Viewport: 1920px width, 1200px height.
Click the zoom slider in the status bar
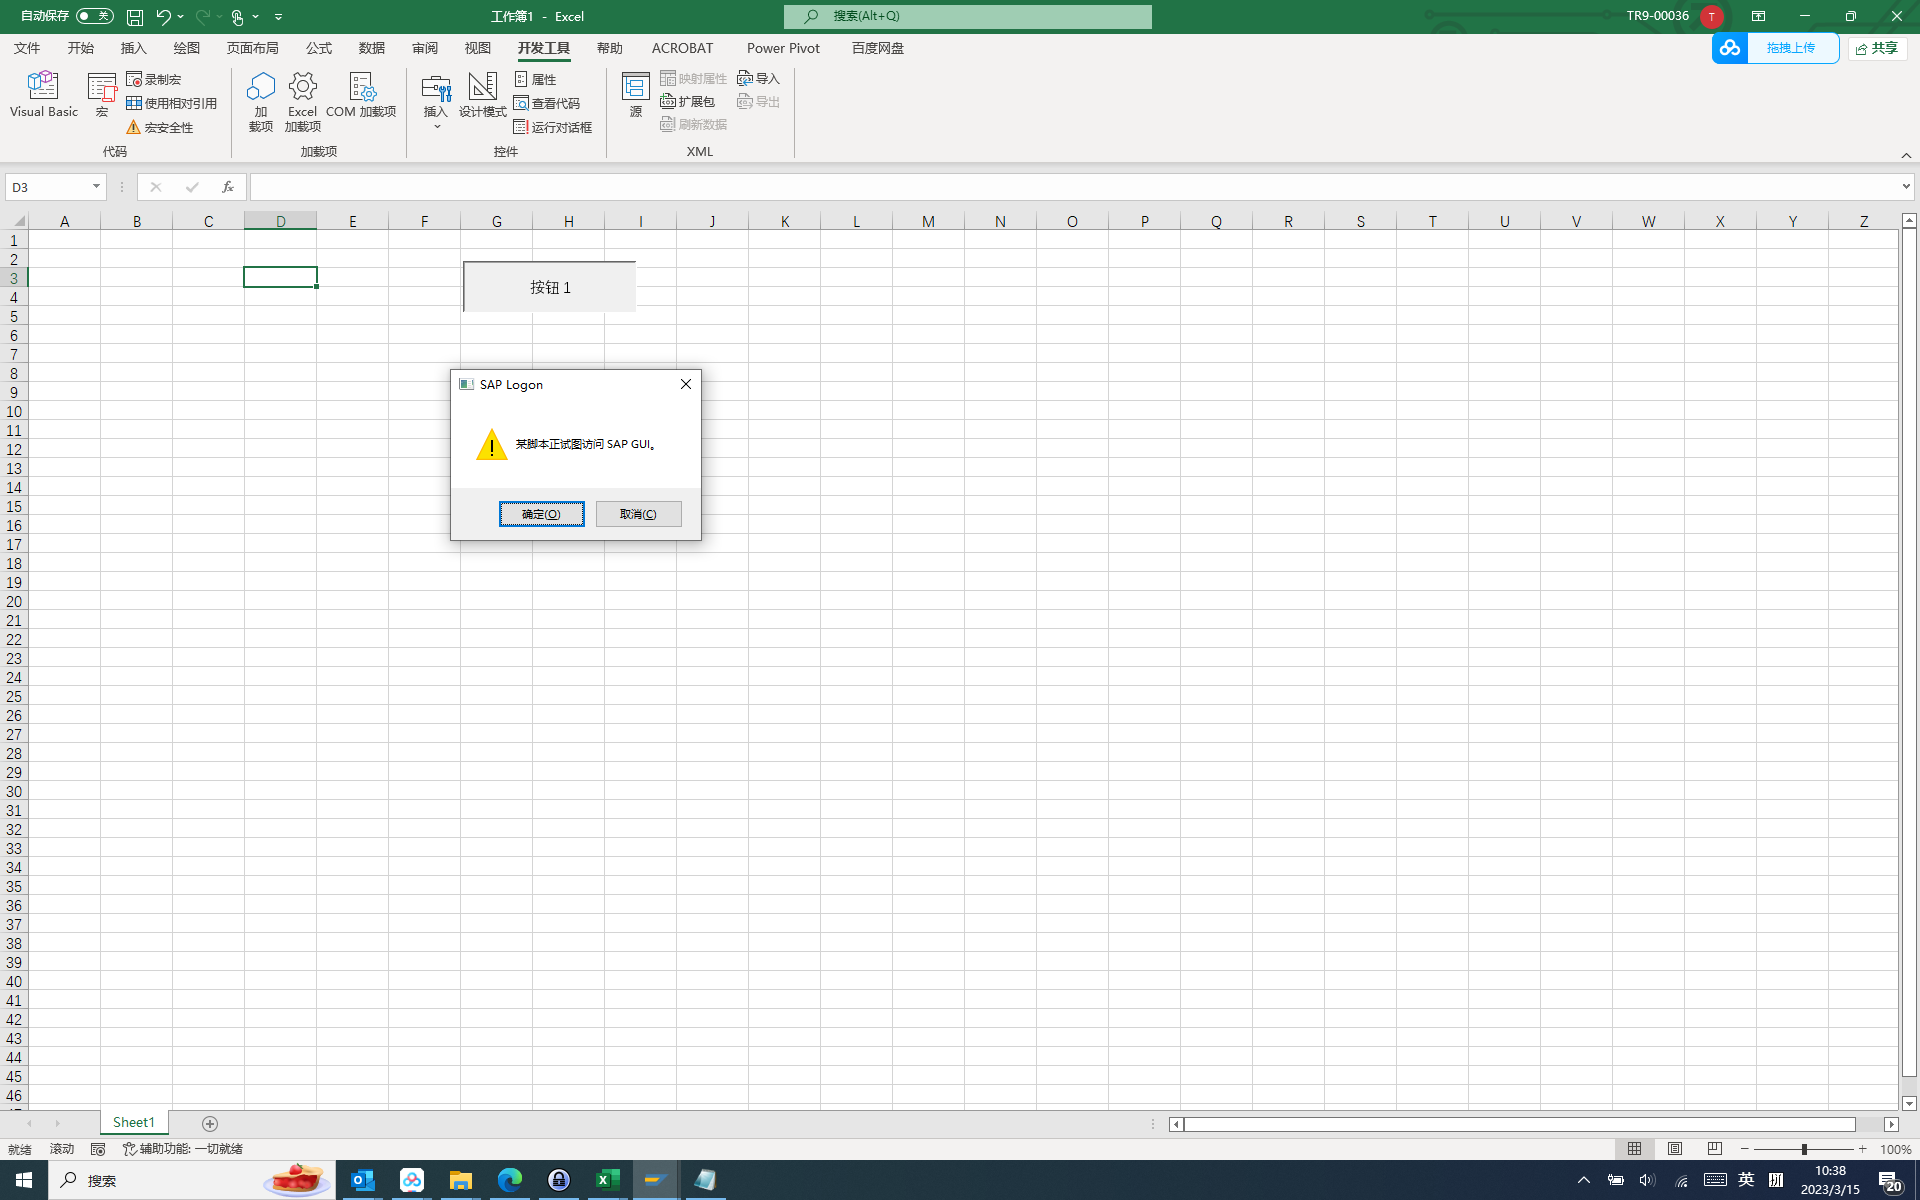1804,1149
